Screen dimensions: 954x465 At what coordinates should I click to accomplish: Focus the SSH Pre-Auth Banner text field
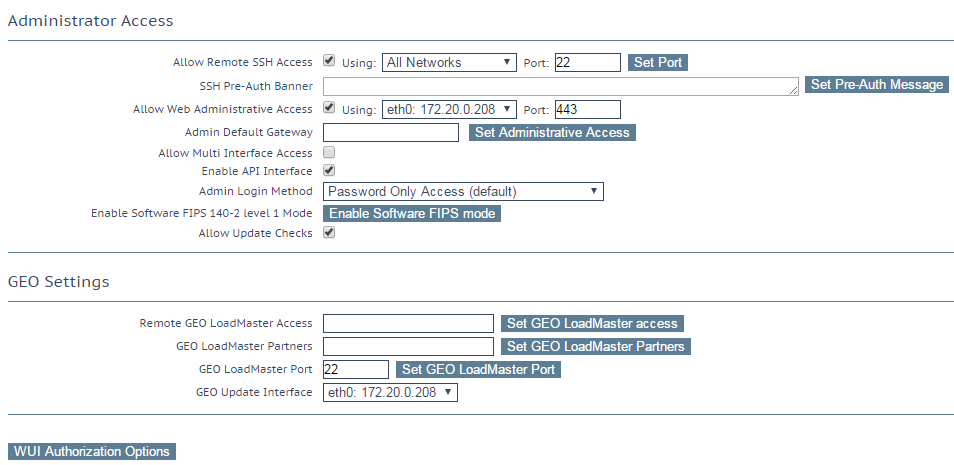click(x=561, y=86)
